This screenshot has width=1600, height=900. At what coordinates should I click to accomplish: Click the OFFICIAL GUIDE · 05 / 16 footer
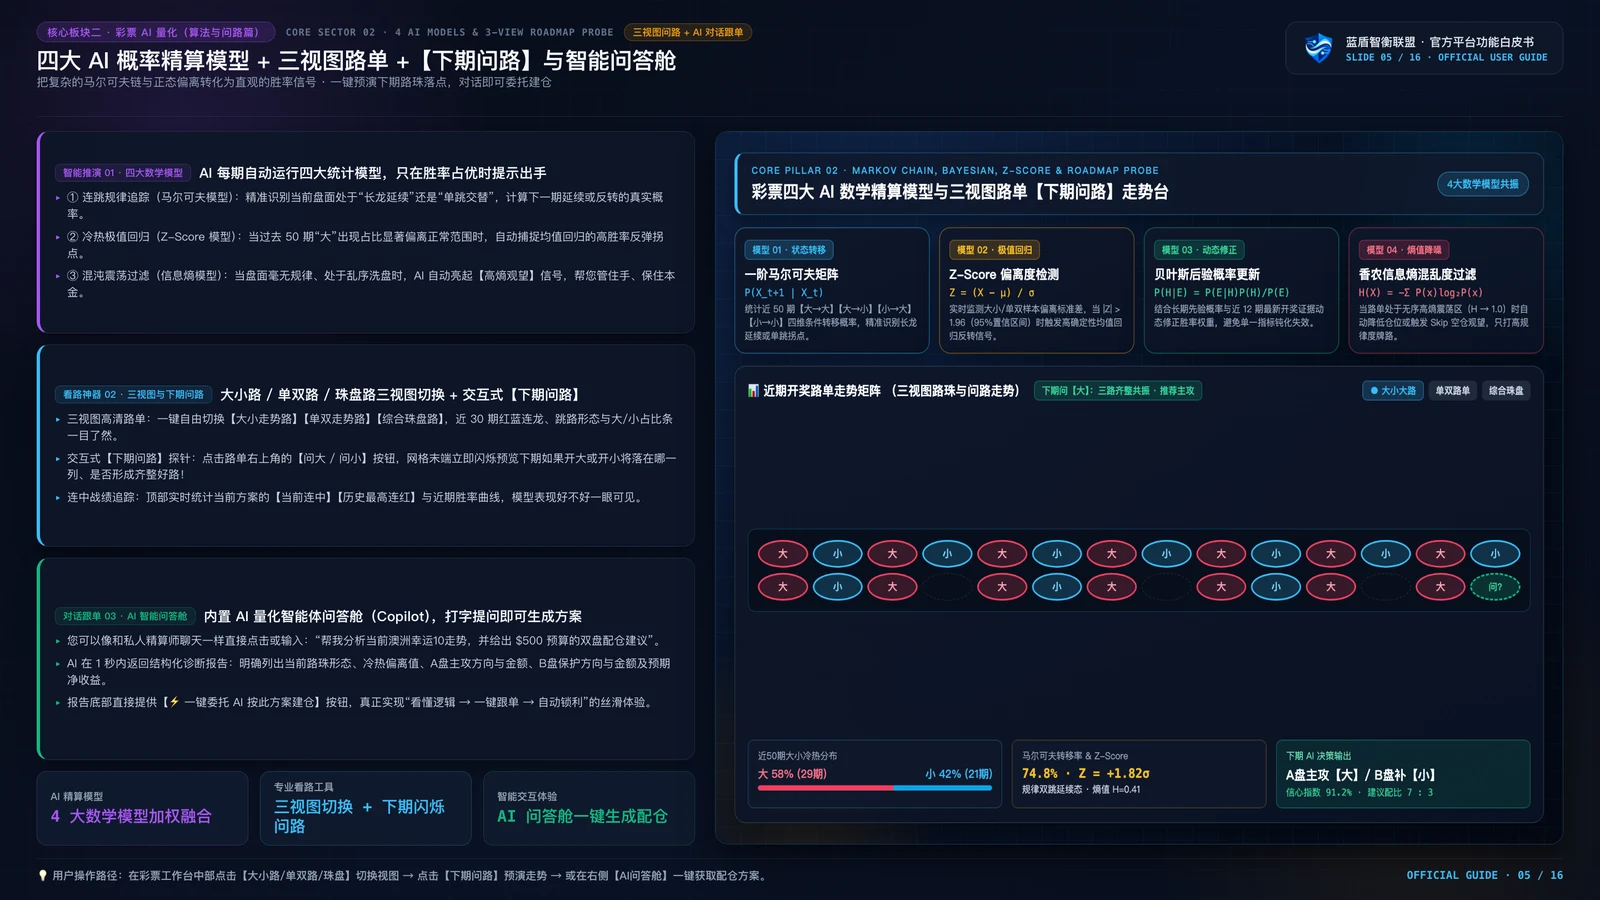(x=1484, y=876)
